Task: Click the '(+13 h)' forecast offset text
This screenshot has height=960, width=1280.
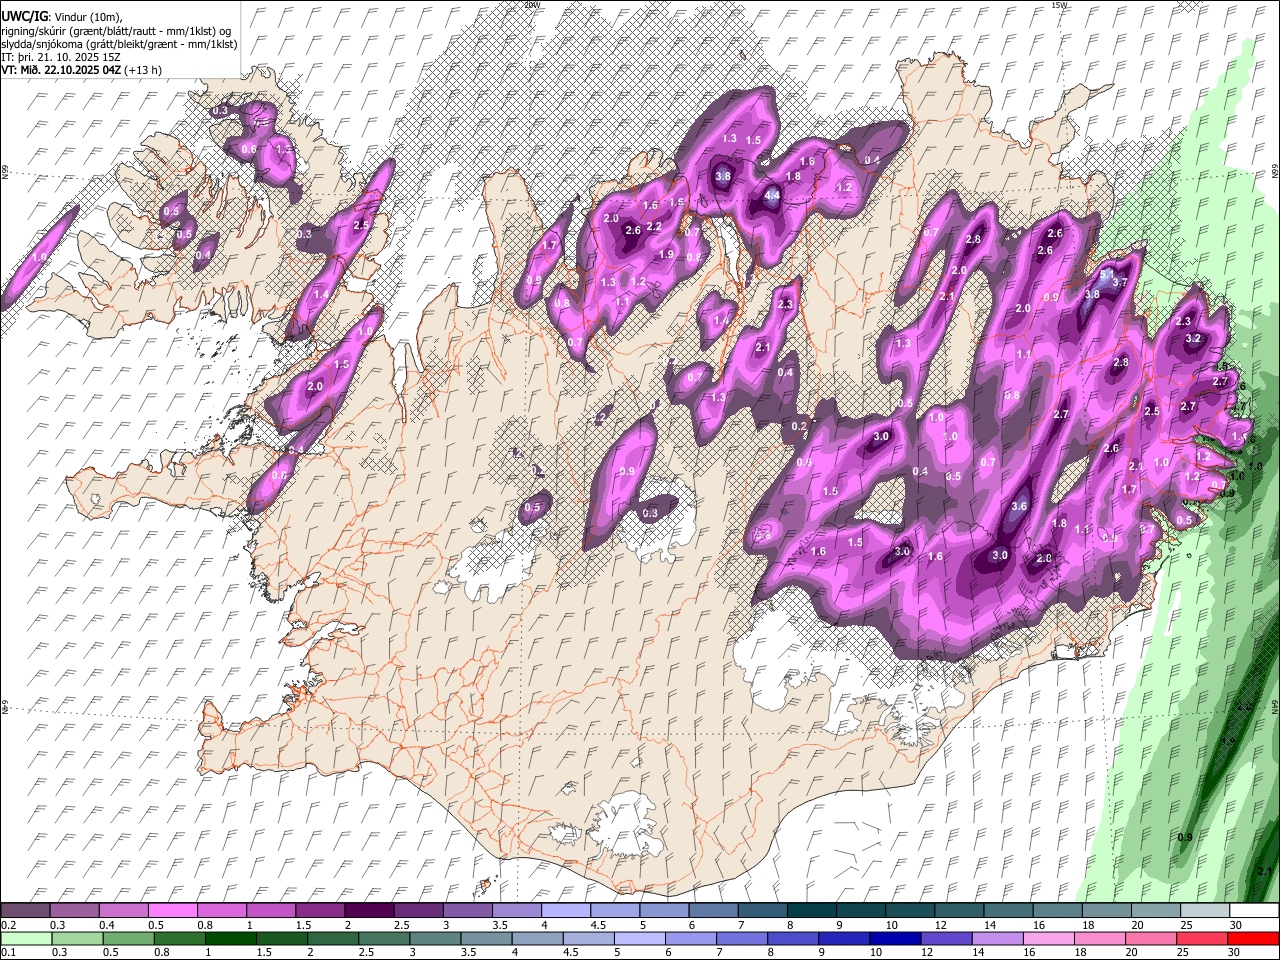Action: coord(143,70)
